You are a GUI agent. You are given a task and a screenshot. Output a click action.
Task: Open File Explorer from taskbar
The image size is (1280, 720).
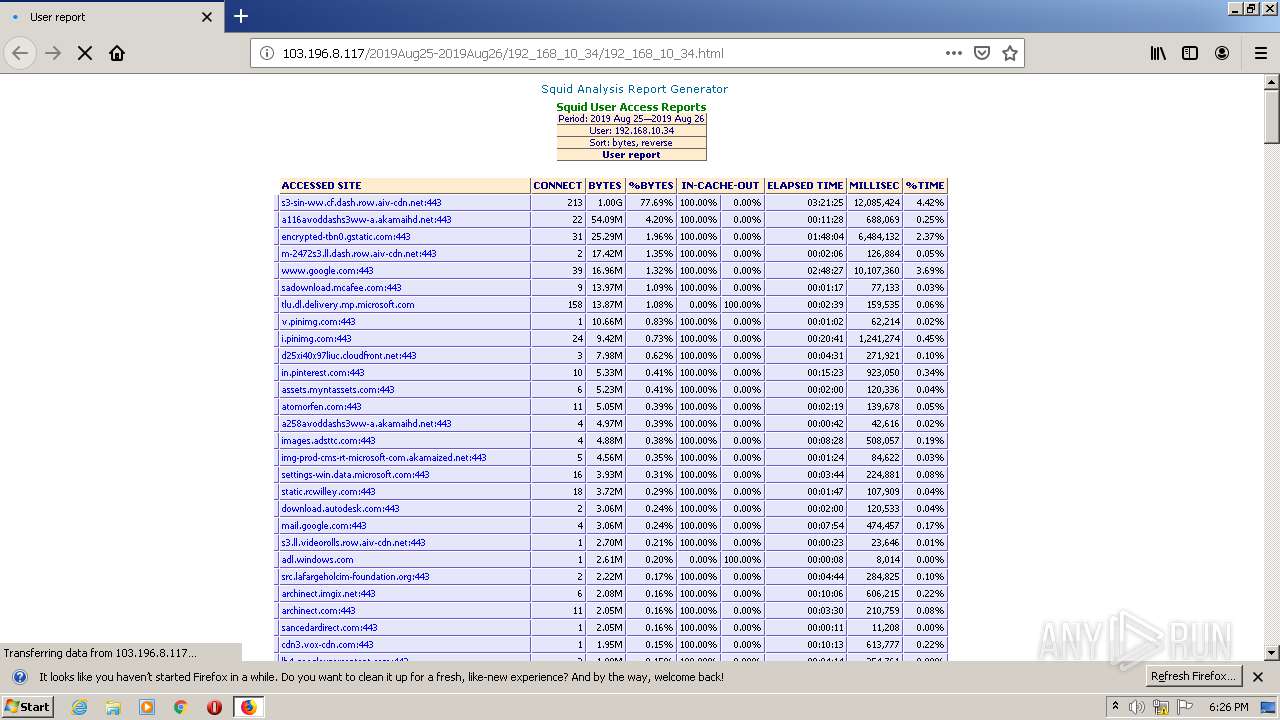[x=113, y=707]
